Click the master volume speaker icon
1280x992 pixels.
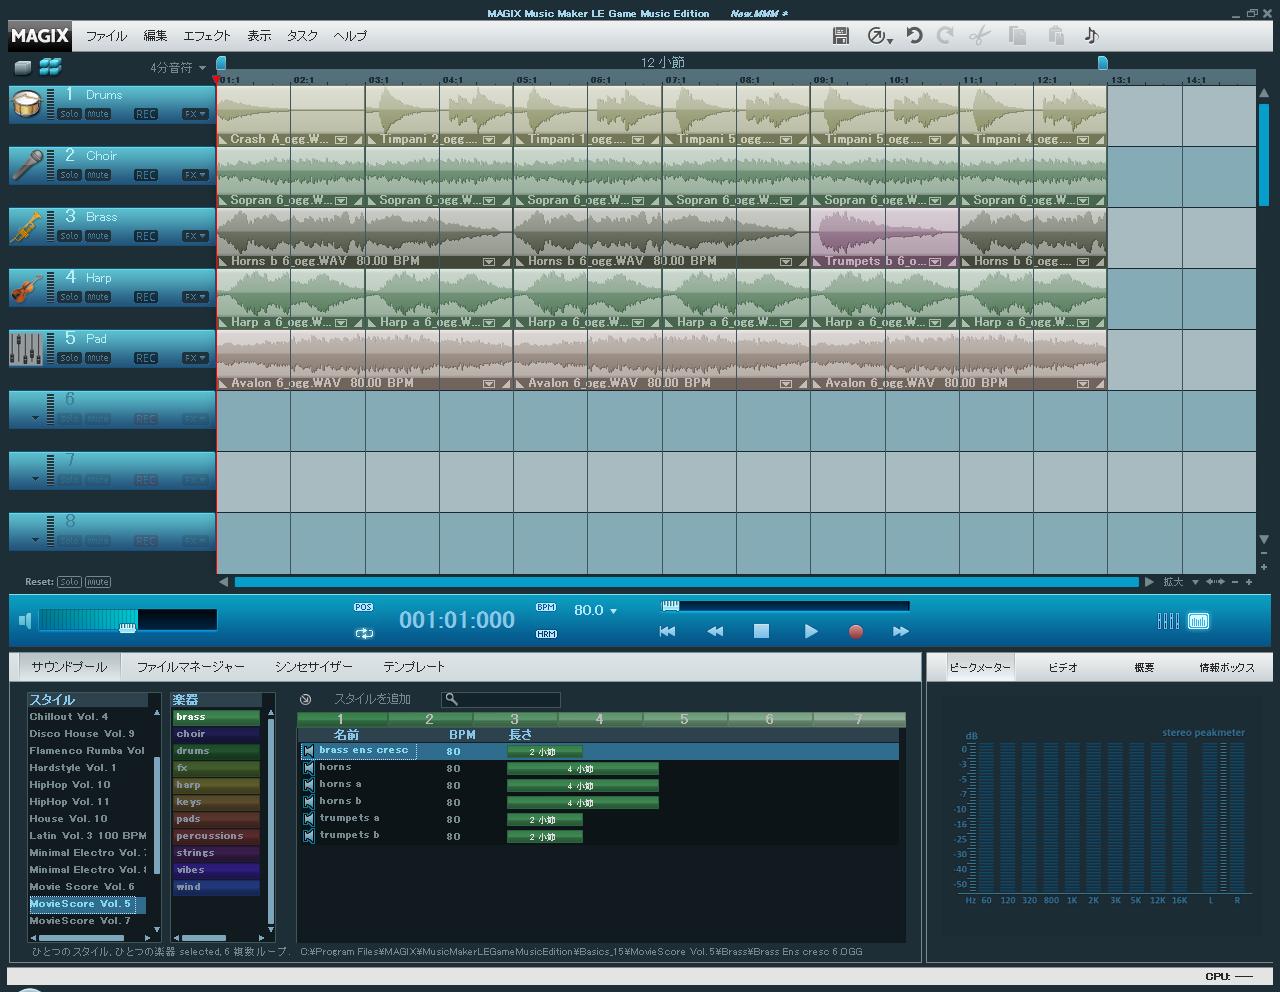coord(25,621)
